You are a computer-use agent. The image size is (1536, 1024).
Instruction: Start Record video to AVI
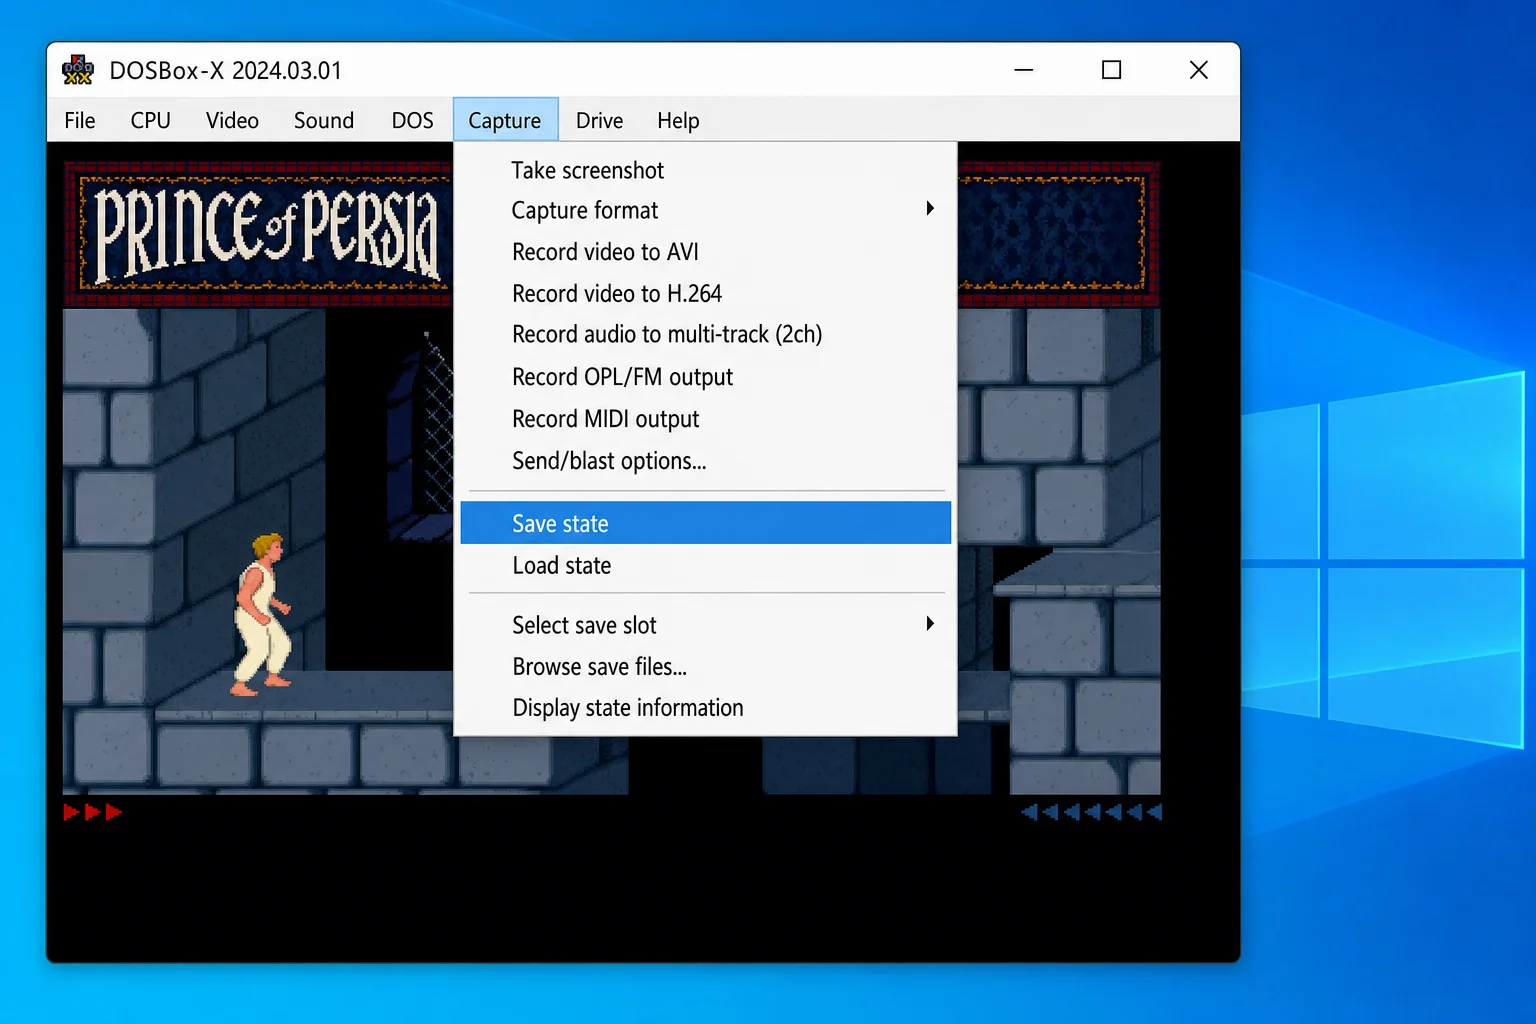coord(705,252)
